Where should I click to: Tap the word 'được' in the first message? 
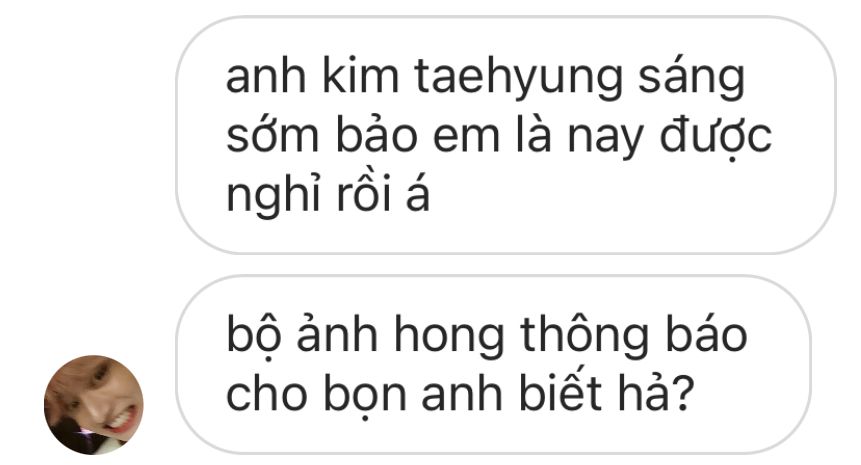(x=715, y=137)
